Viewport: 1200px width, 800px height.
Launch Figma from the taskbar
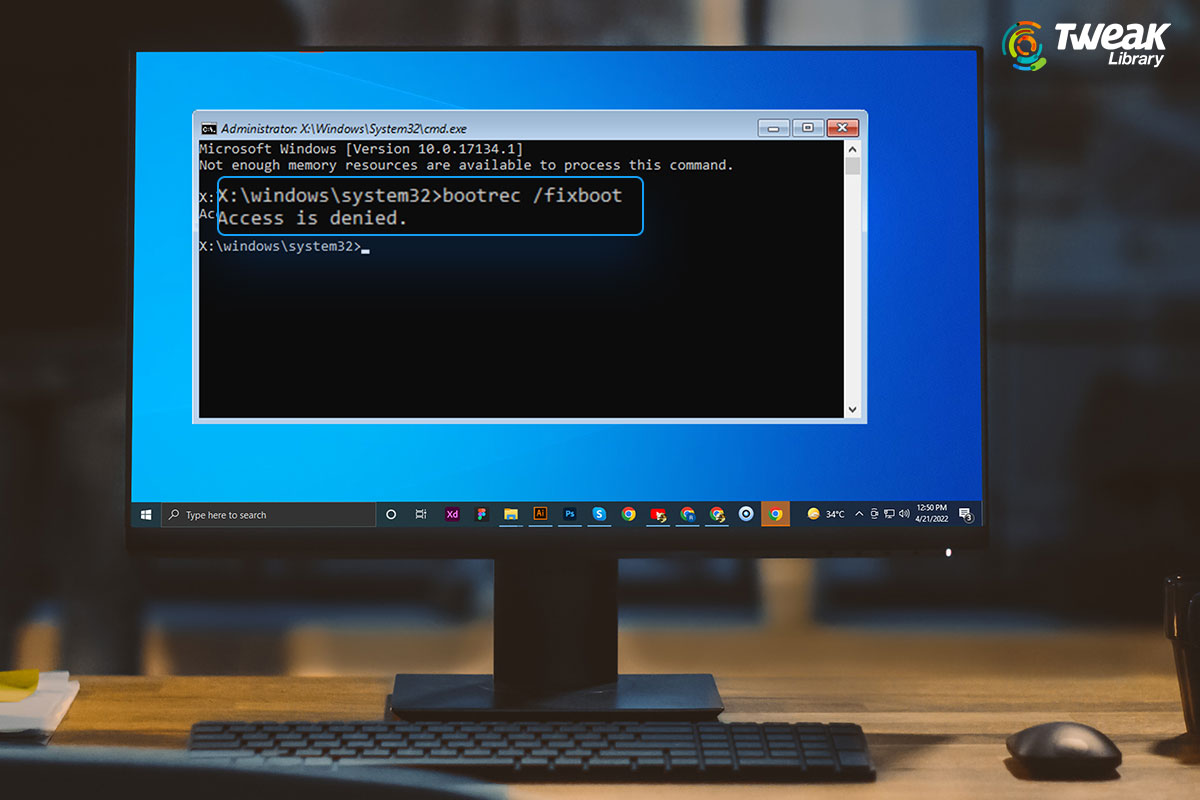[481, 514]
